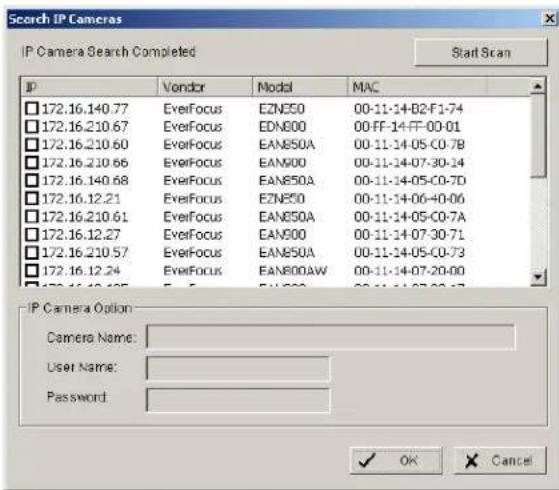
Task: Click model EAN800AW in the list
Action: point(293,271)
